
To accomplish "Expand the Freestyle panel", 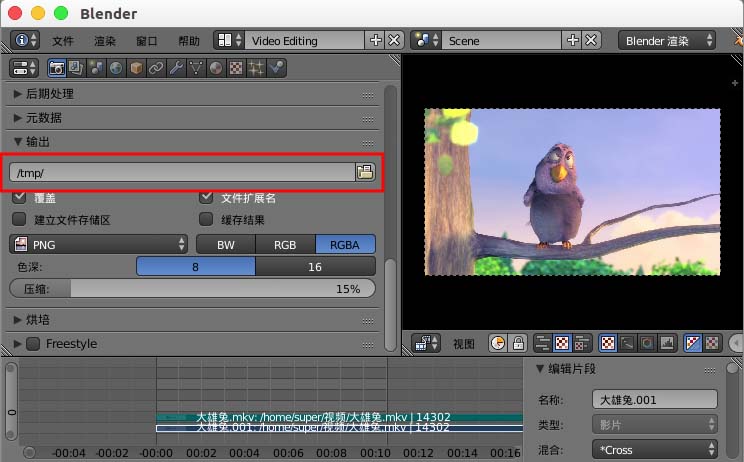I will (18, 343).
